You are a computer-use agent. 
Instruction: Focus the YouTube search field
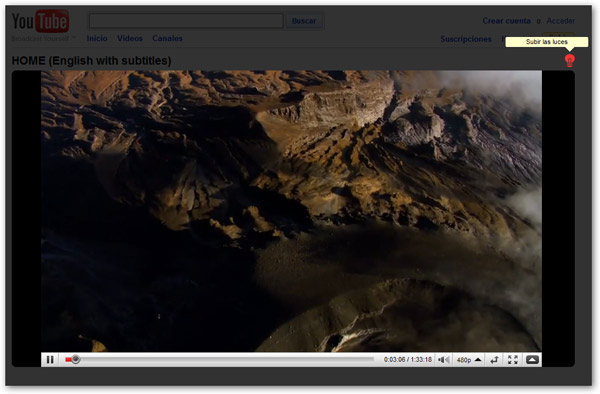tap(186, 21)
